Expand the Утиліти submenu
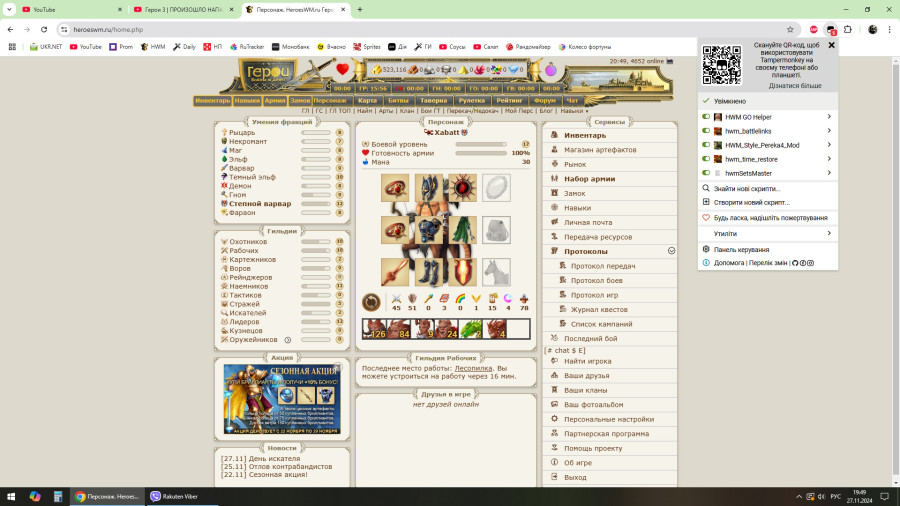 pos(767,233)
